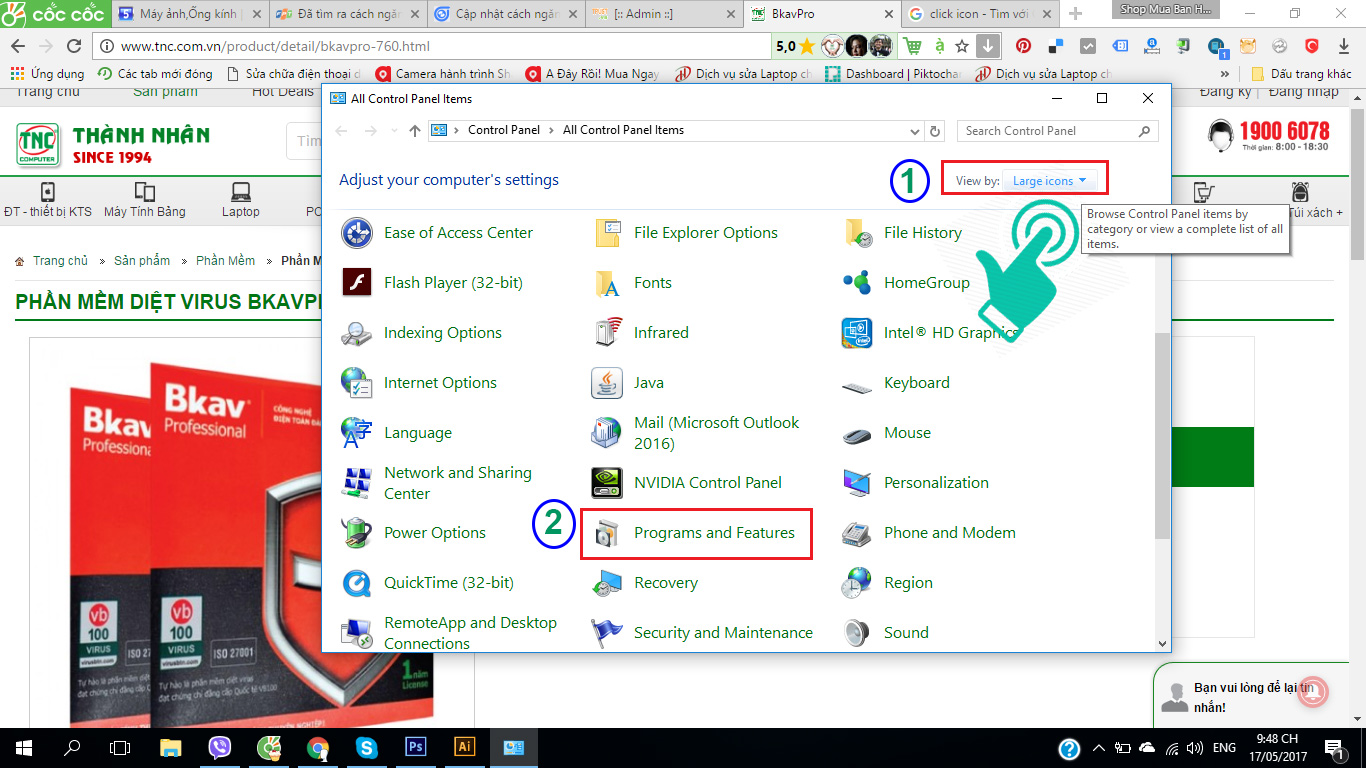Reload the page in the browser

click(x=74, y=46)
